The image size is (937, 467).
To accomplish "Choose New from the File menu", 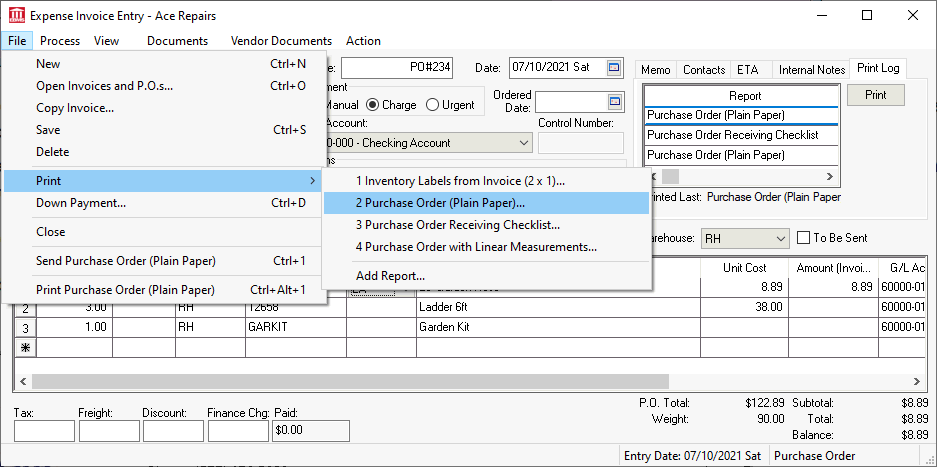I will coord(164,64).
